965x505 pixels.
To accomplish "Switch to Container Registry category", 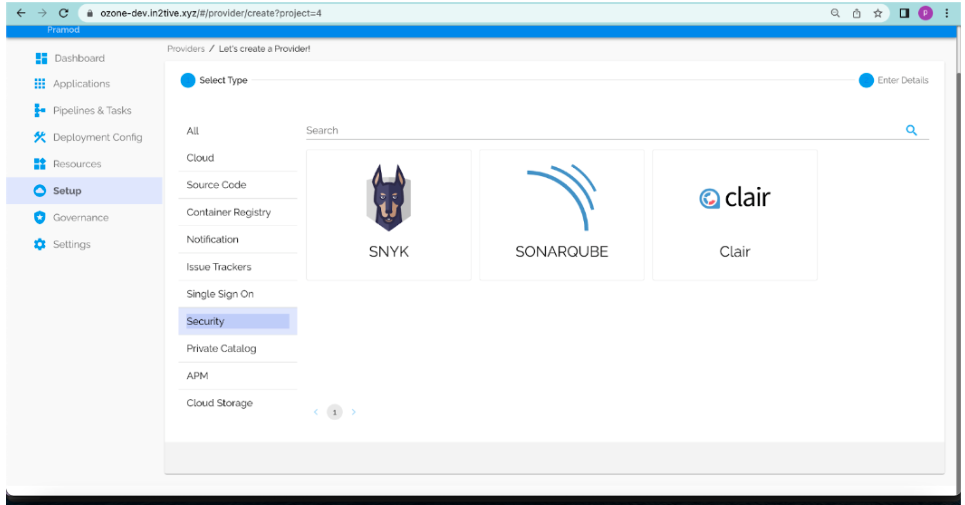I will [228, 212].
